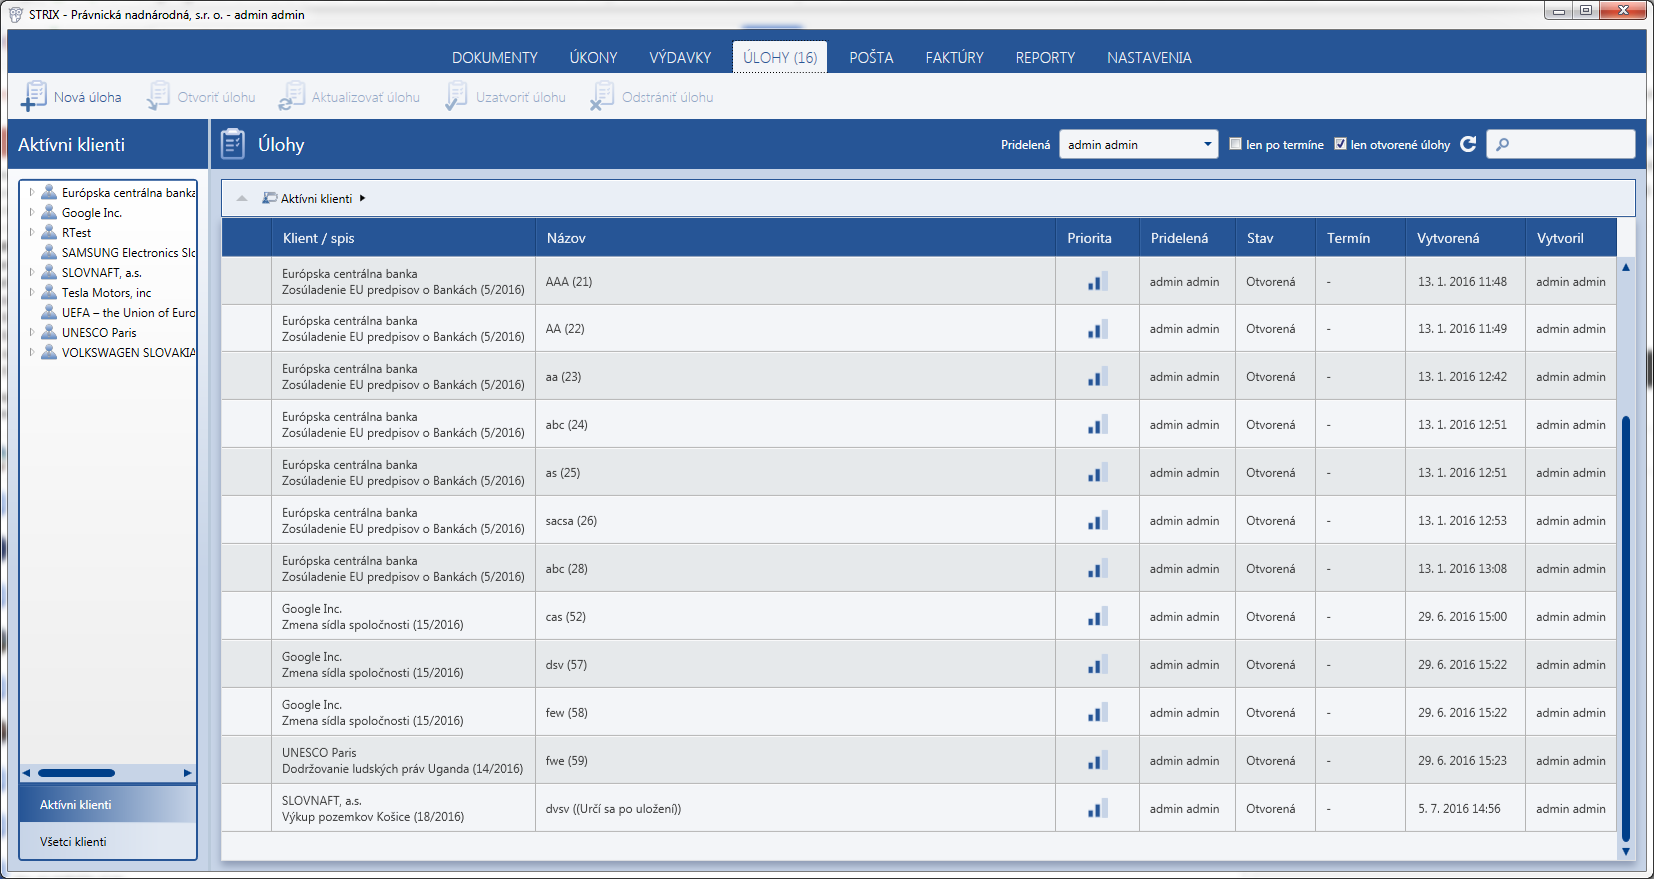This screenshot has width=1654, height=879.
Task: Click the cell "Výkup pozemkov Košice (18/2016)"
Action: pyautogui.click(x=373, y=817)
